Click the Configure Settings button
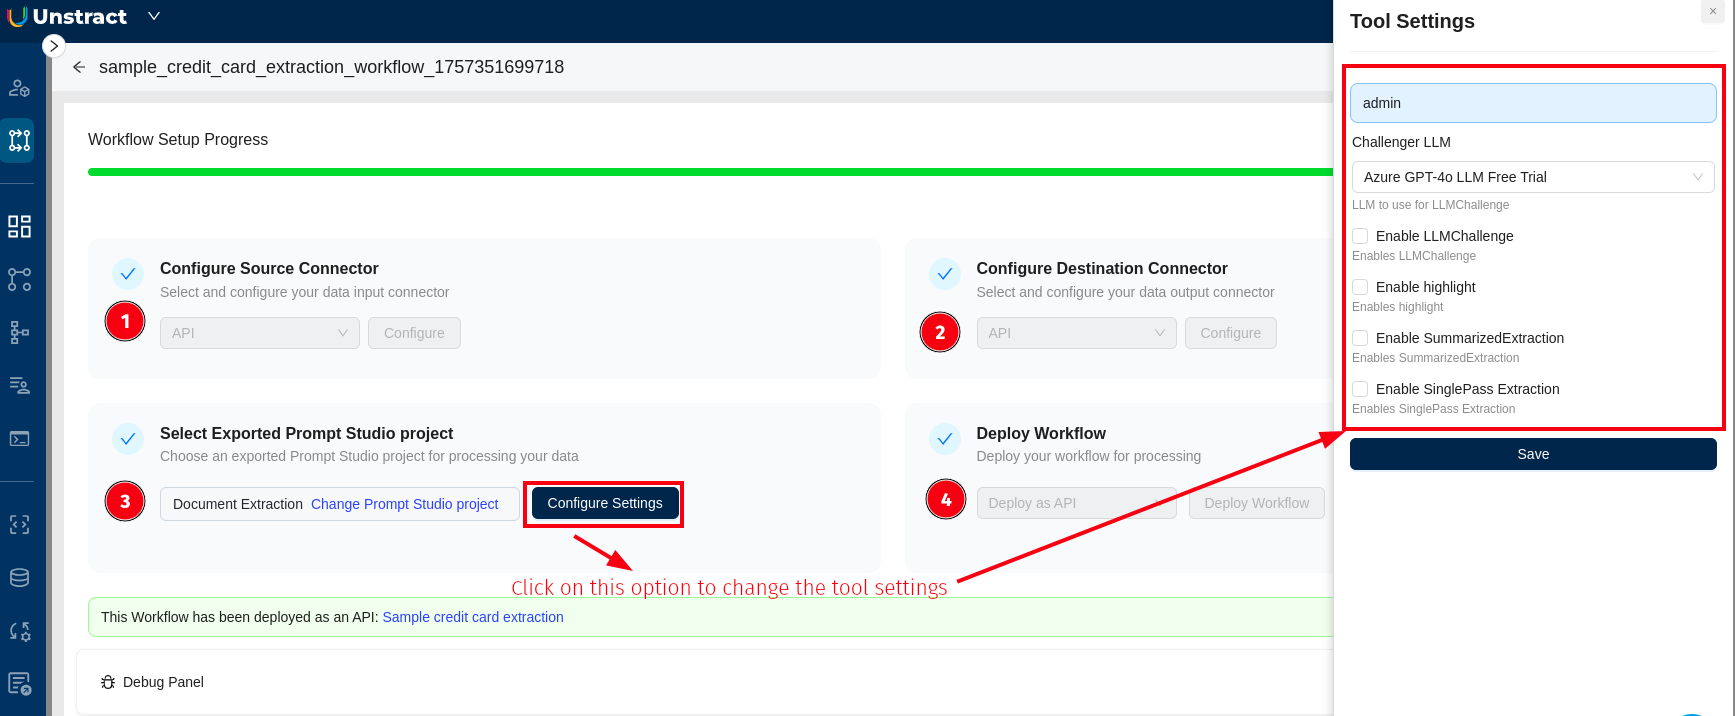Viewport: 1735px width, 716px height. click(604, 503)
